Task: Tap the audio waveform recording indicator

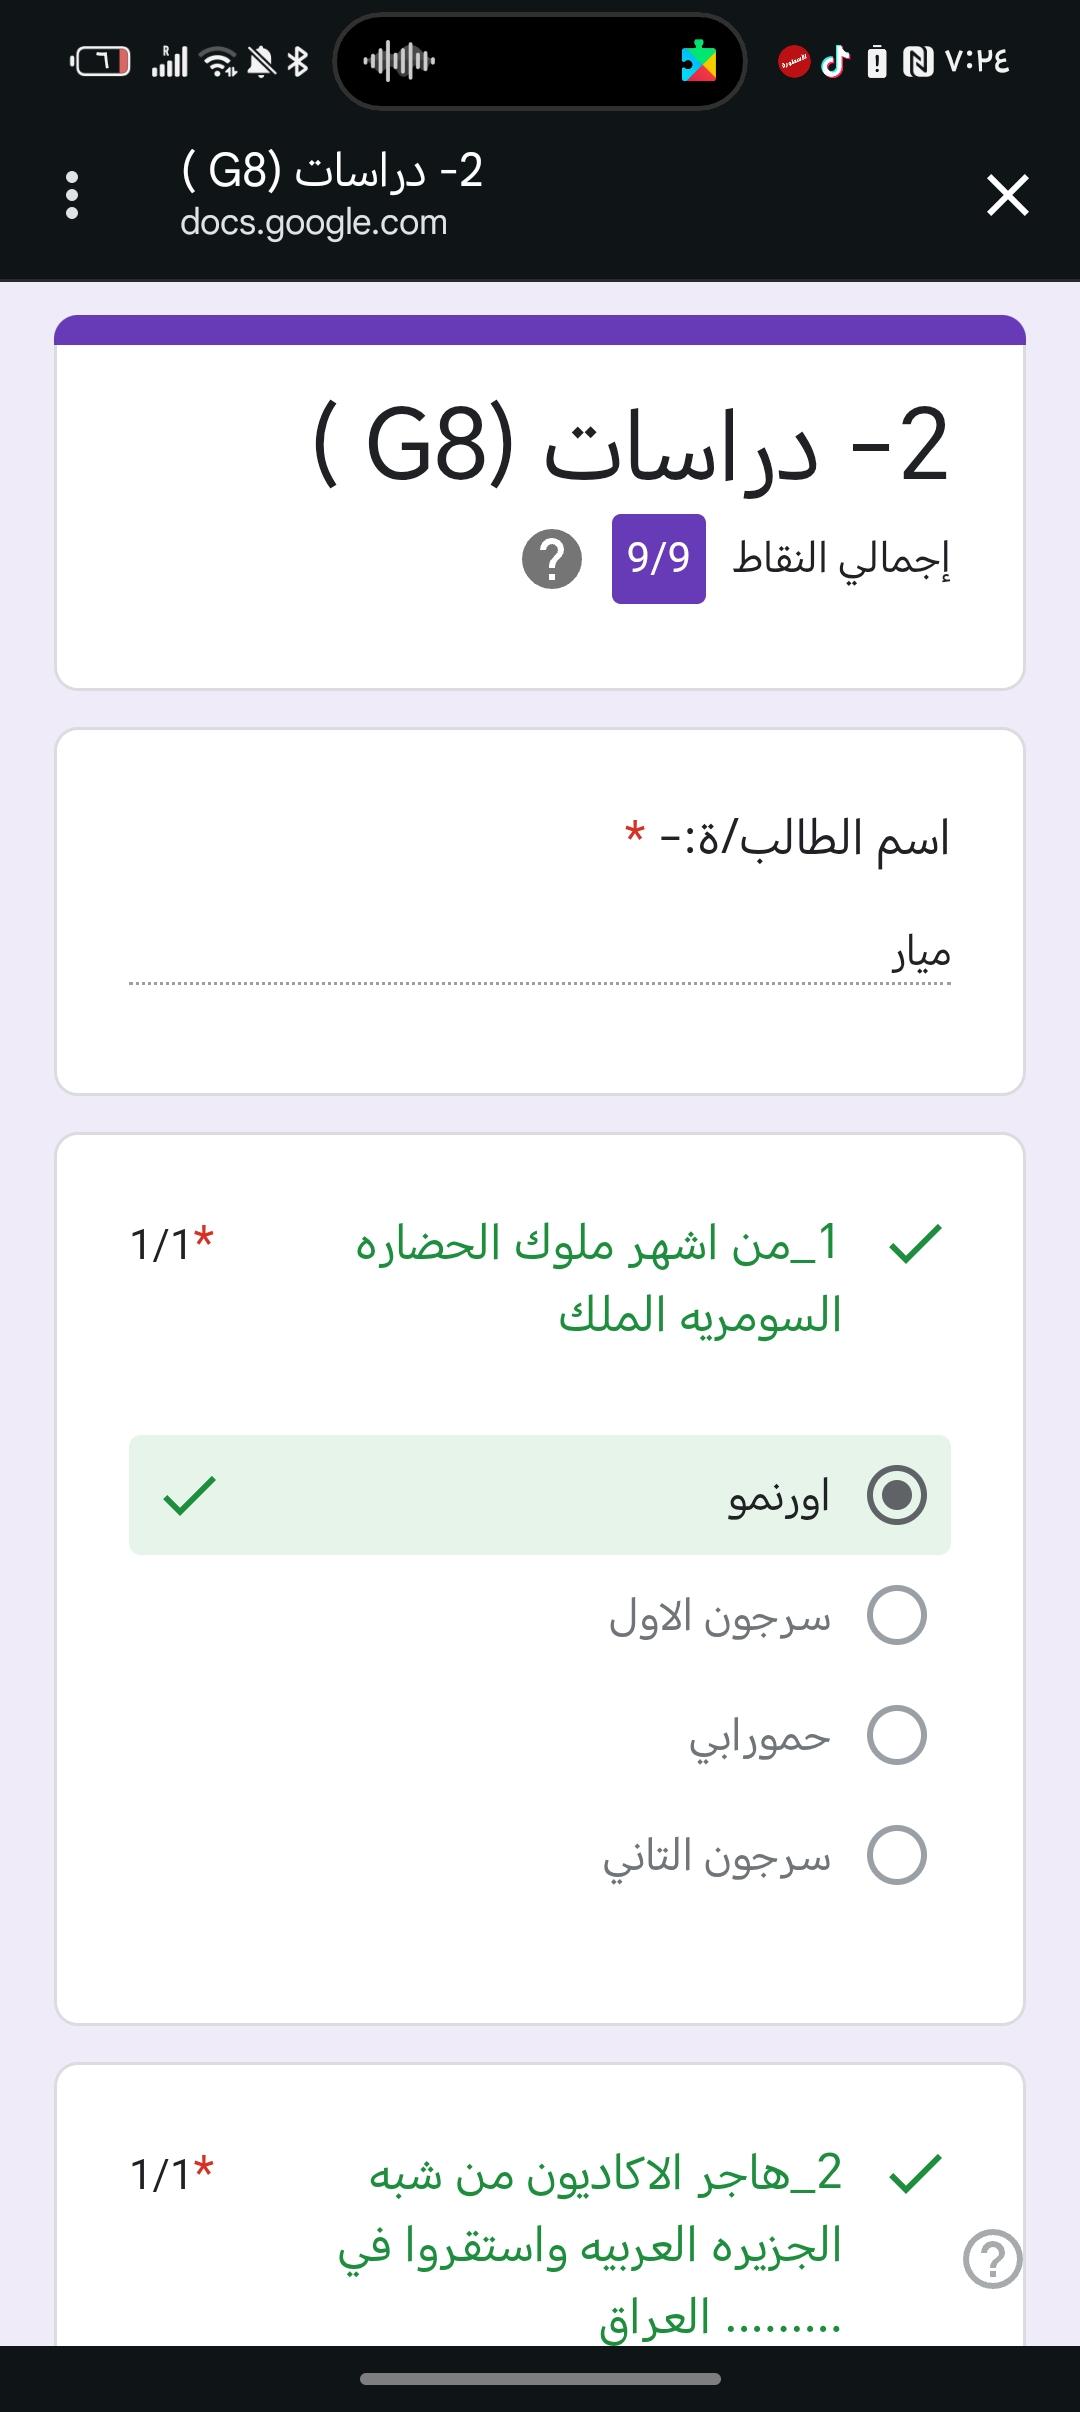Action: click(398, 62)
